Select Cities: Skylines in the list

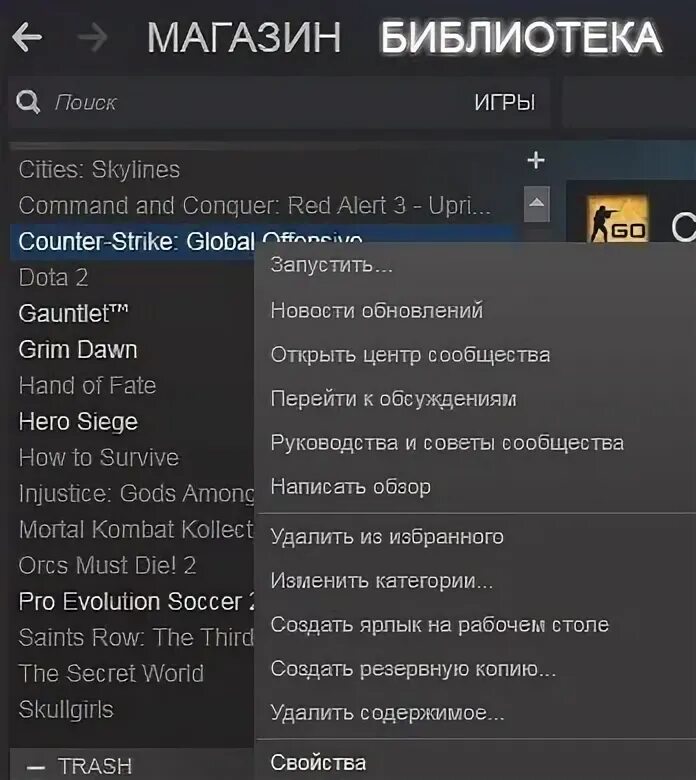pos(99,170)
